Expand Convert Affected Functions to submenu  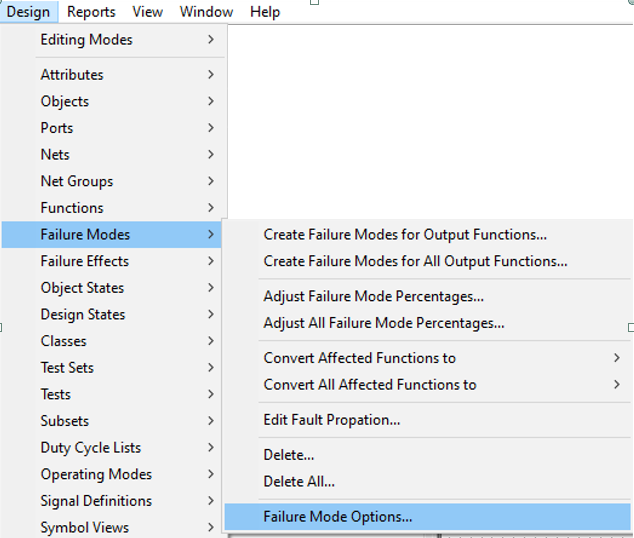click(x=427, y=358)
